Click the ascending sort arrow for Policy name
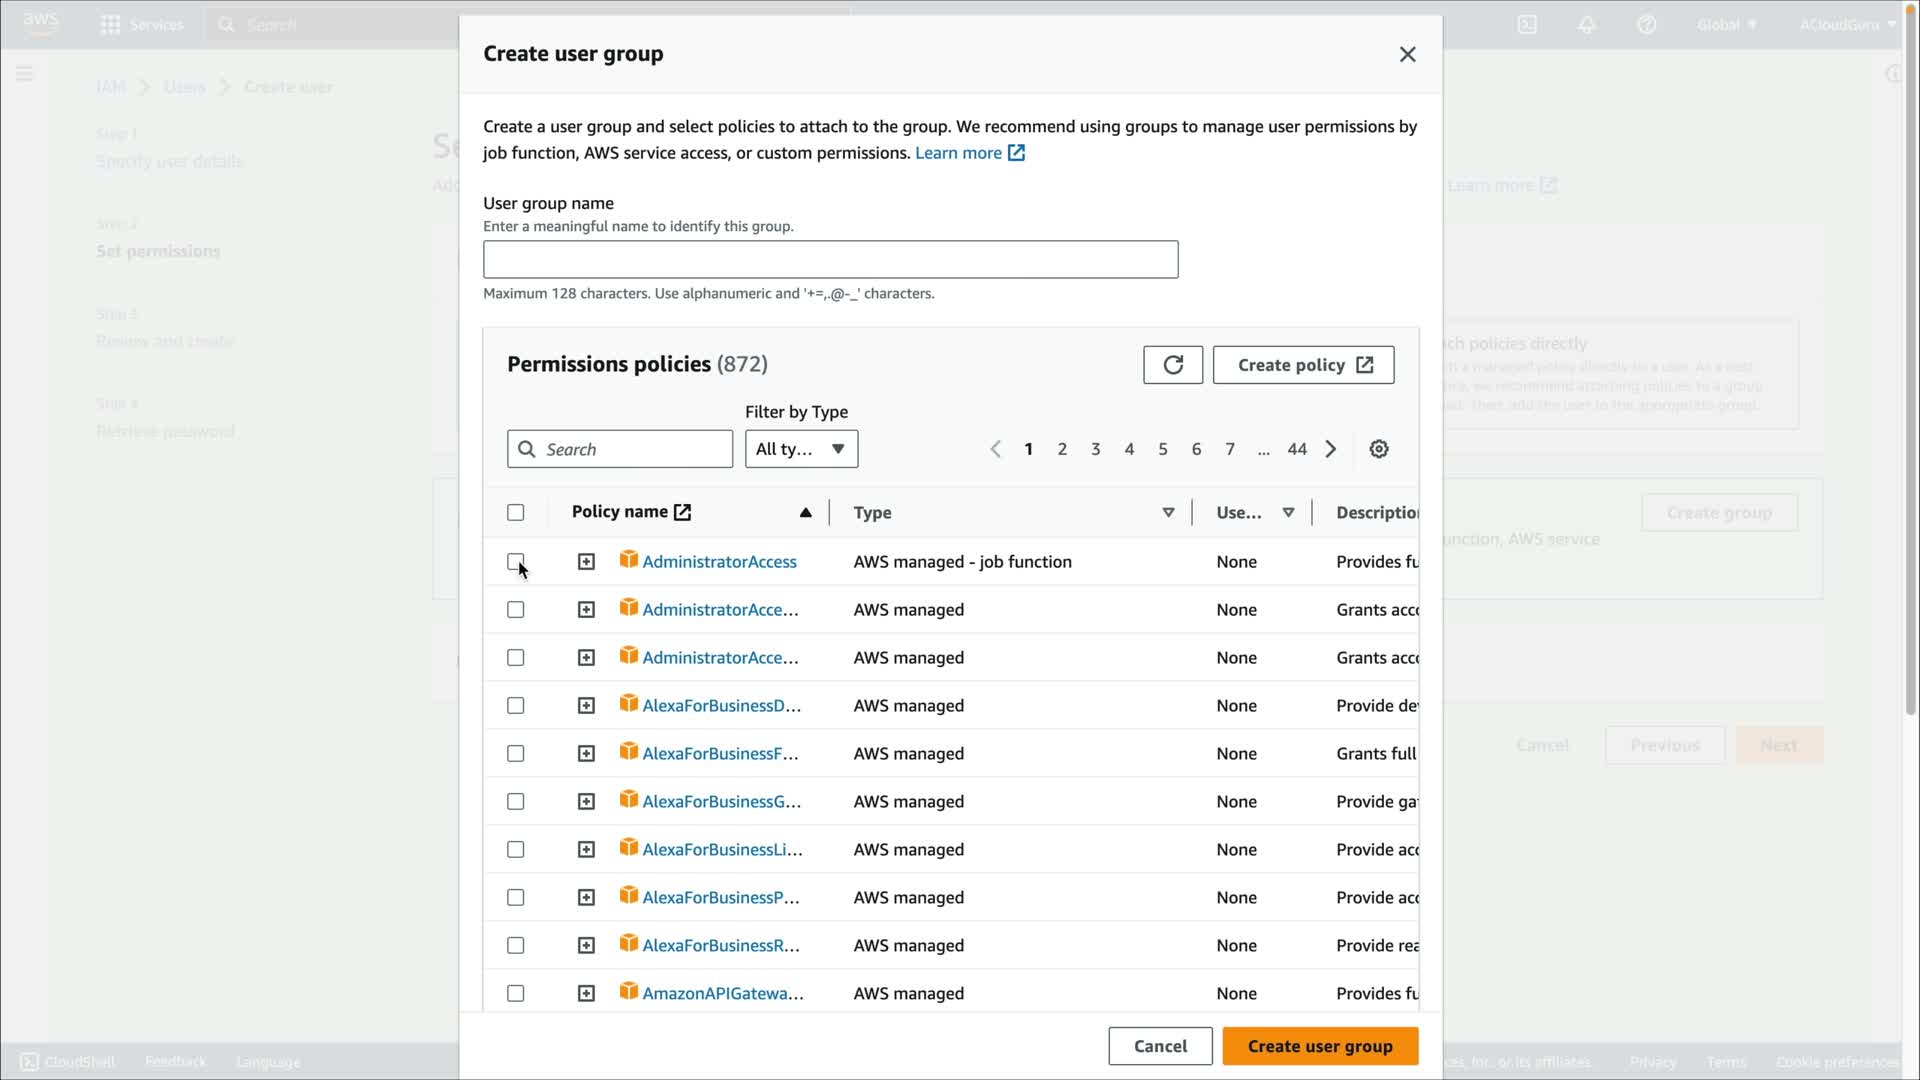This screenshot has width=1920, height=1080. pos(805,512)
